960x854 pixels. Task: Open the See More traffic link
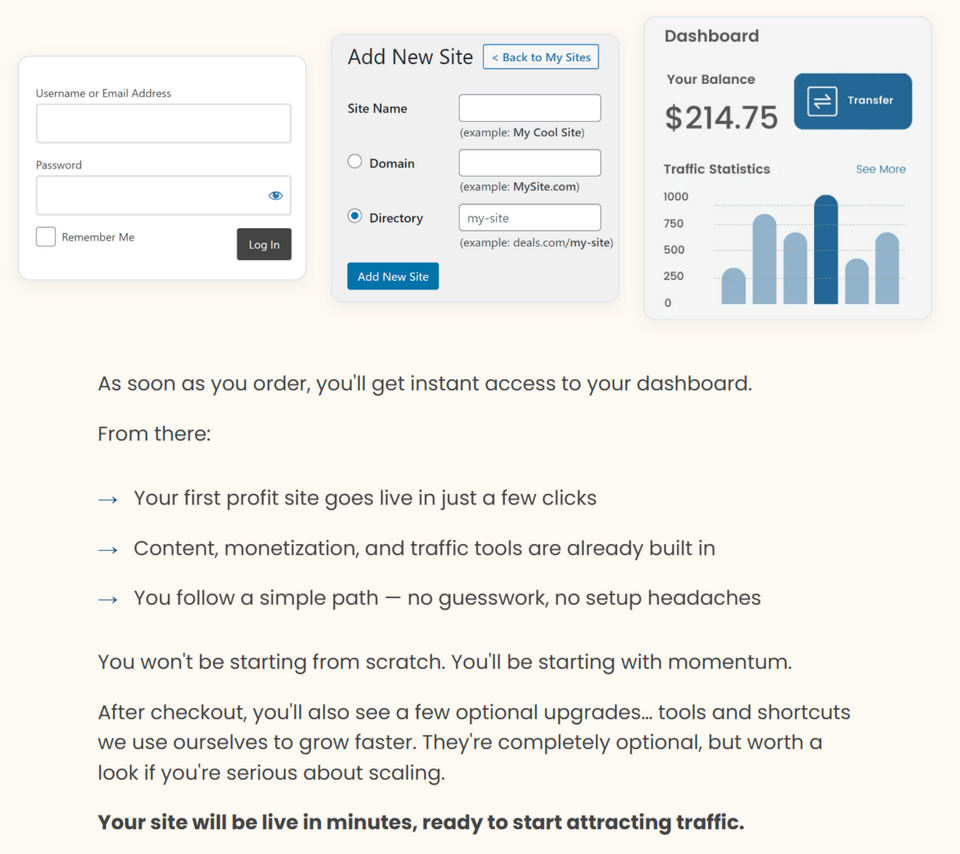point(880,169)
